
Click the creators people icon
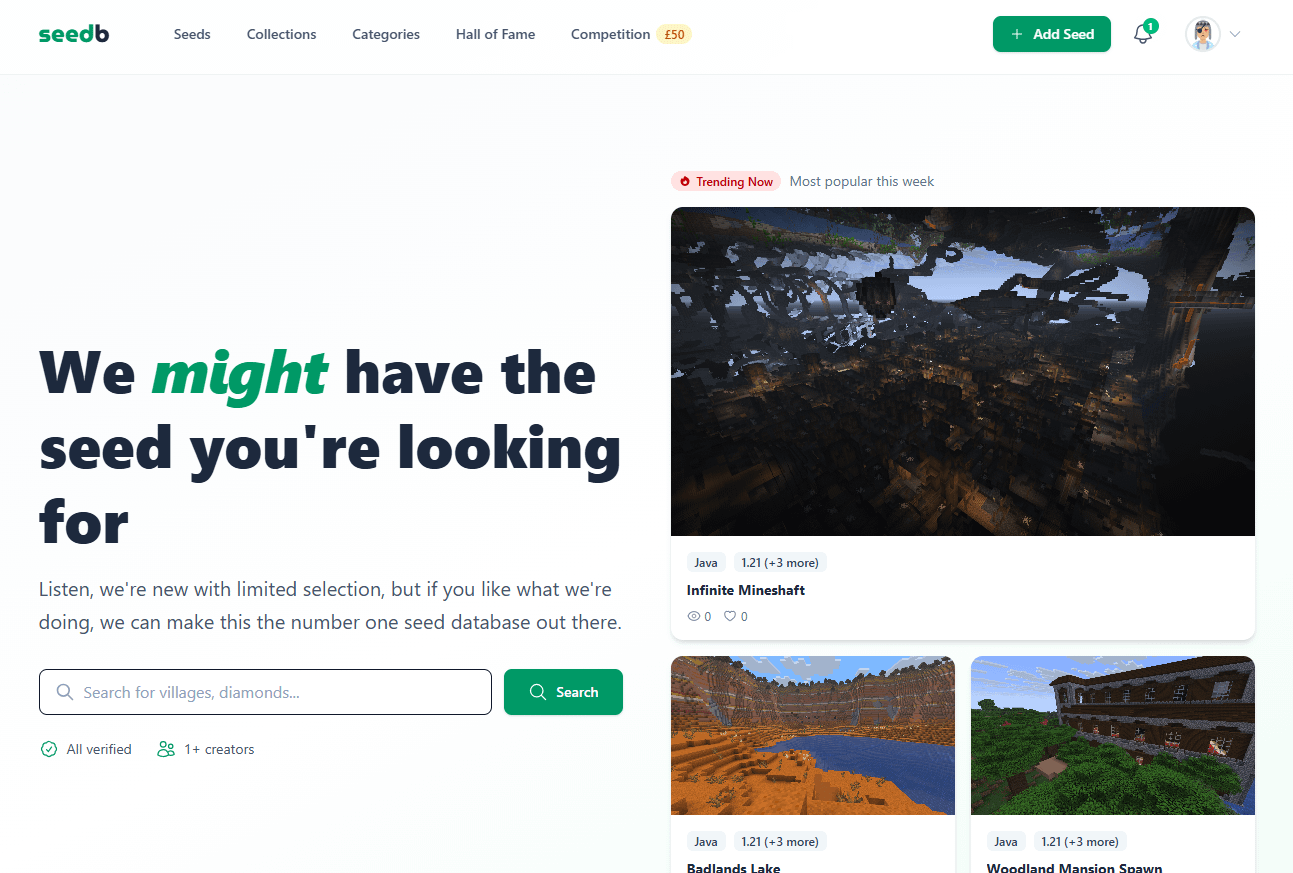[x=166, y=749]
